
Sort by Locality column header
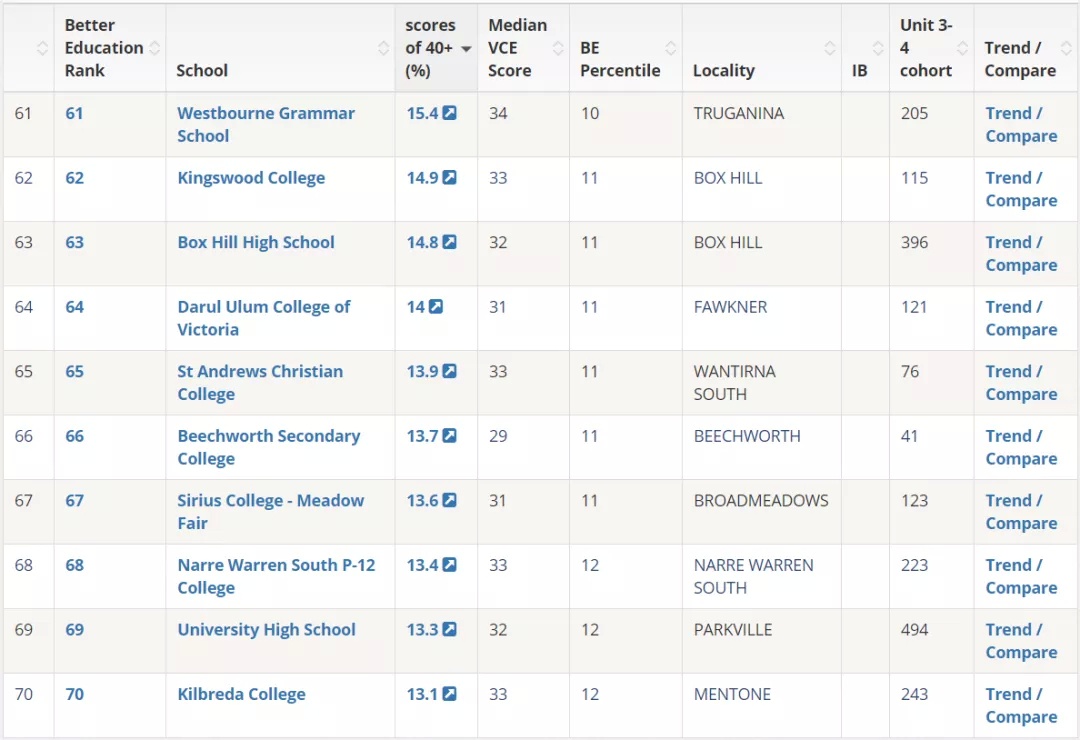830,48
